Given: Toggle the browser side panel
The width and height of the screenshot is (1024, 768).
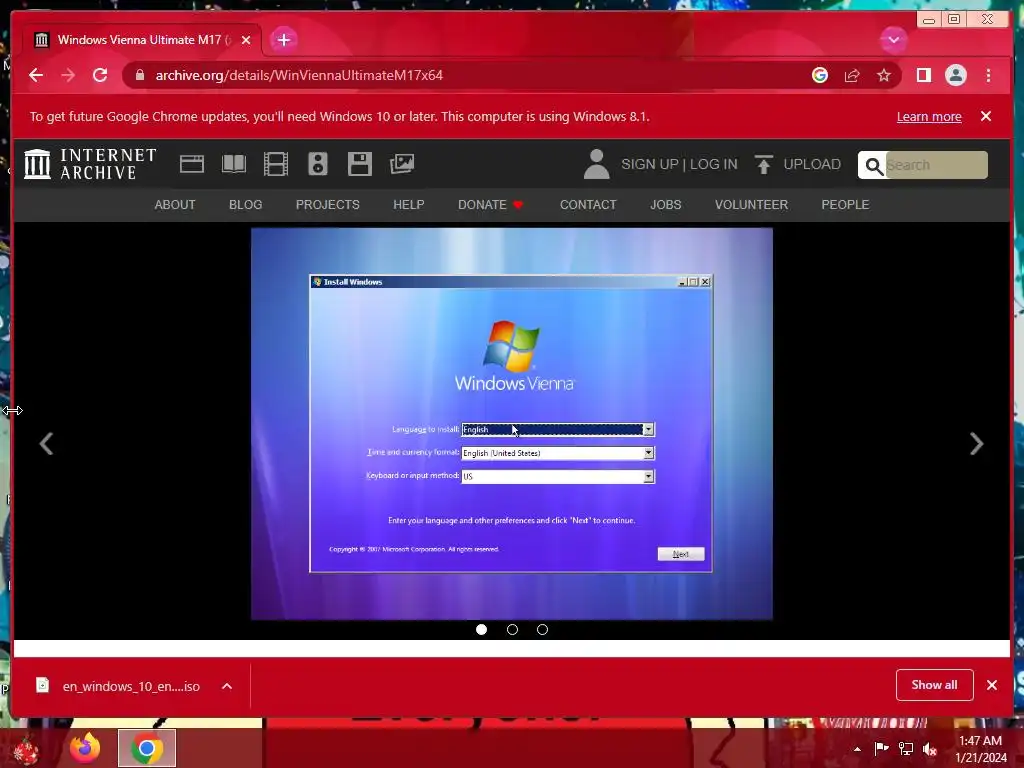Looking at the screenshot, I should [x=923, y=75].
